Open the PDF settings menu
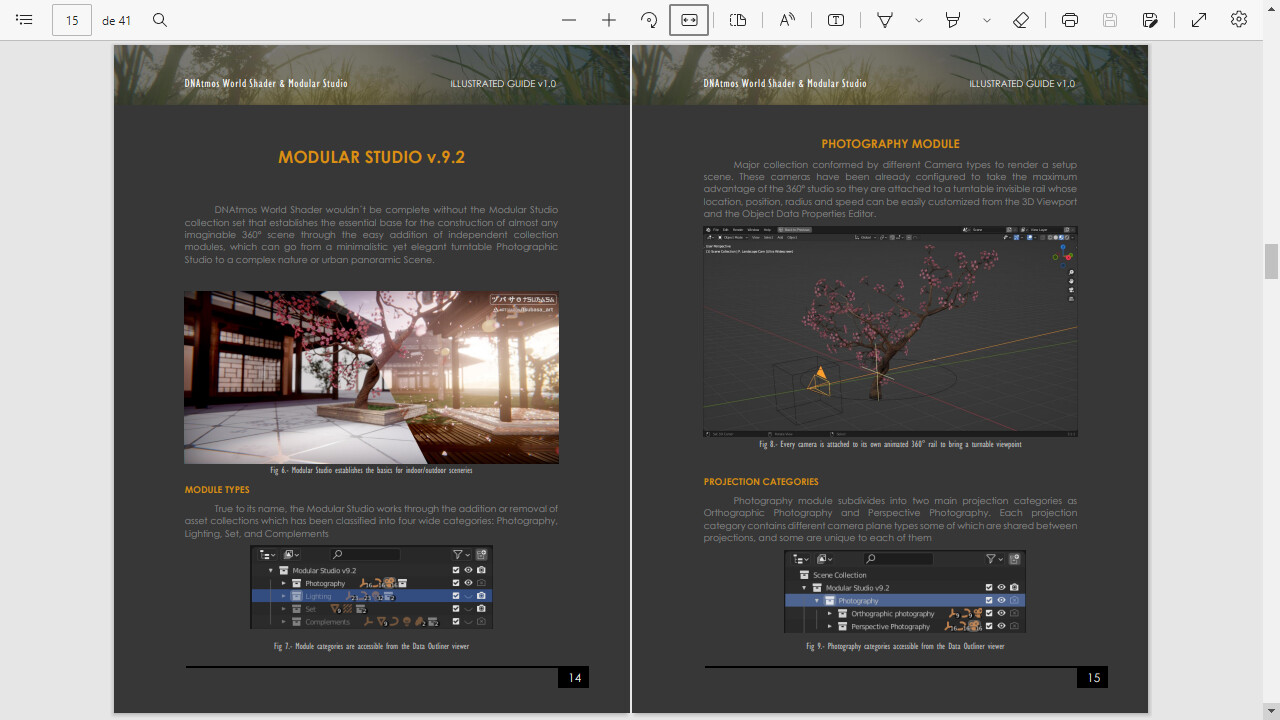 click(1238, 20)
